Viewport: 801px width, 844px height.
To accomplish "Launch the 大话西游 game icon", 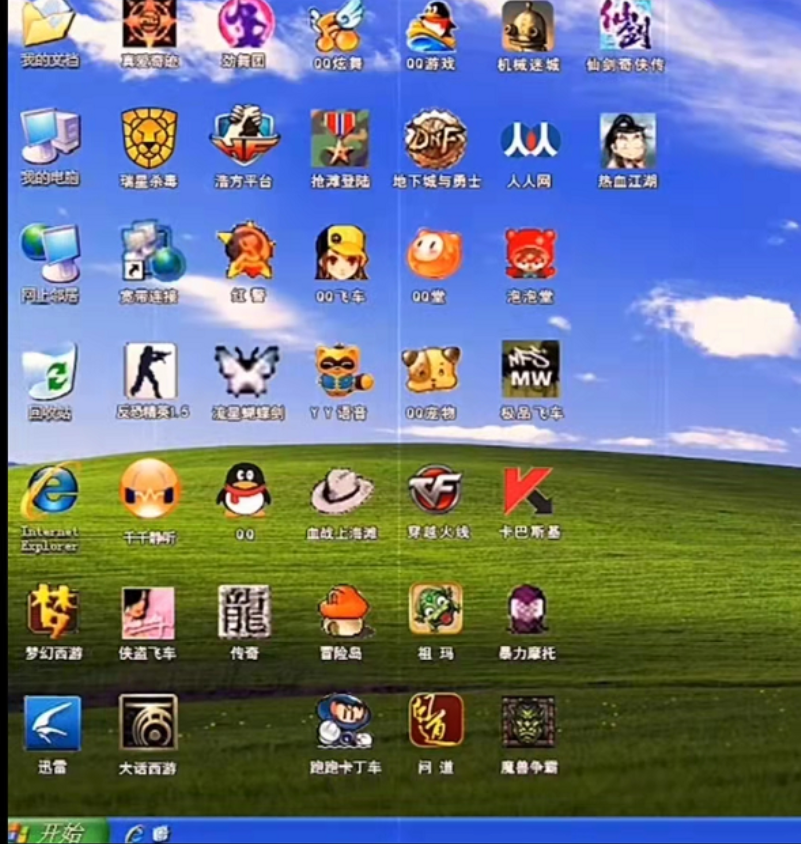I will pos(148,722).
